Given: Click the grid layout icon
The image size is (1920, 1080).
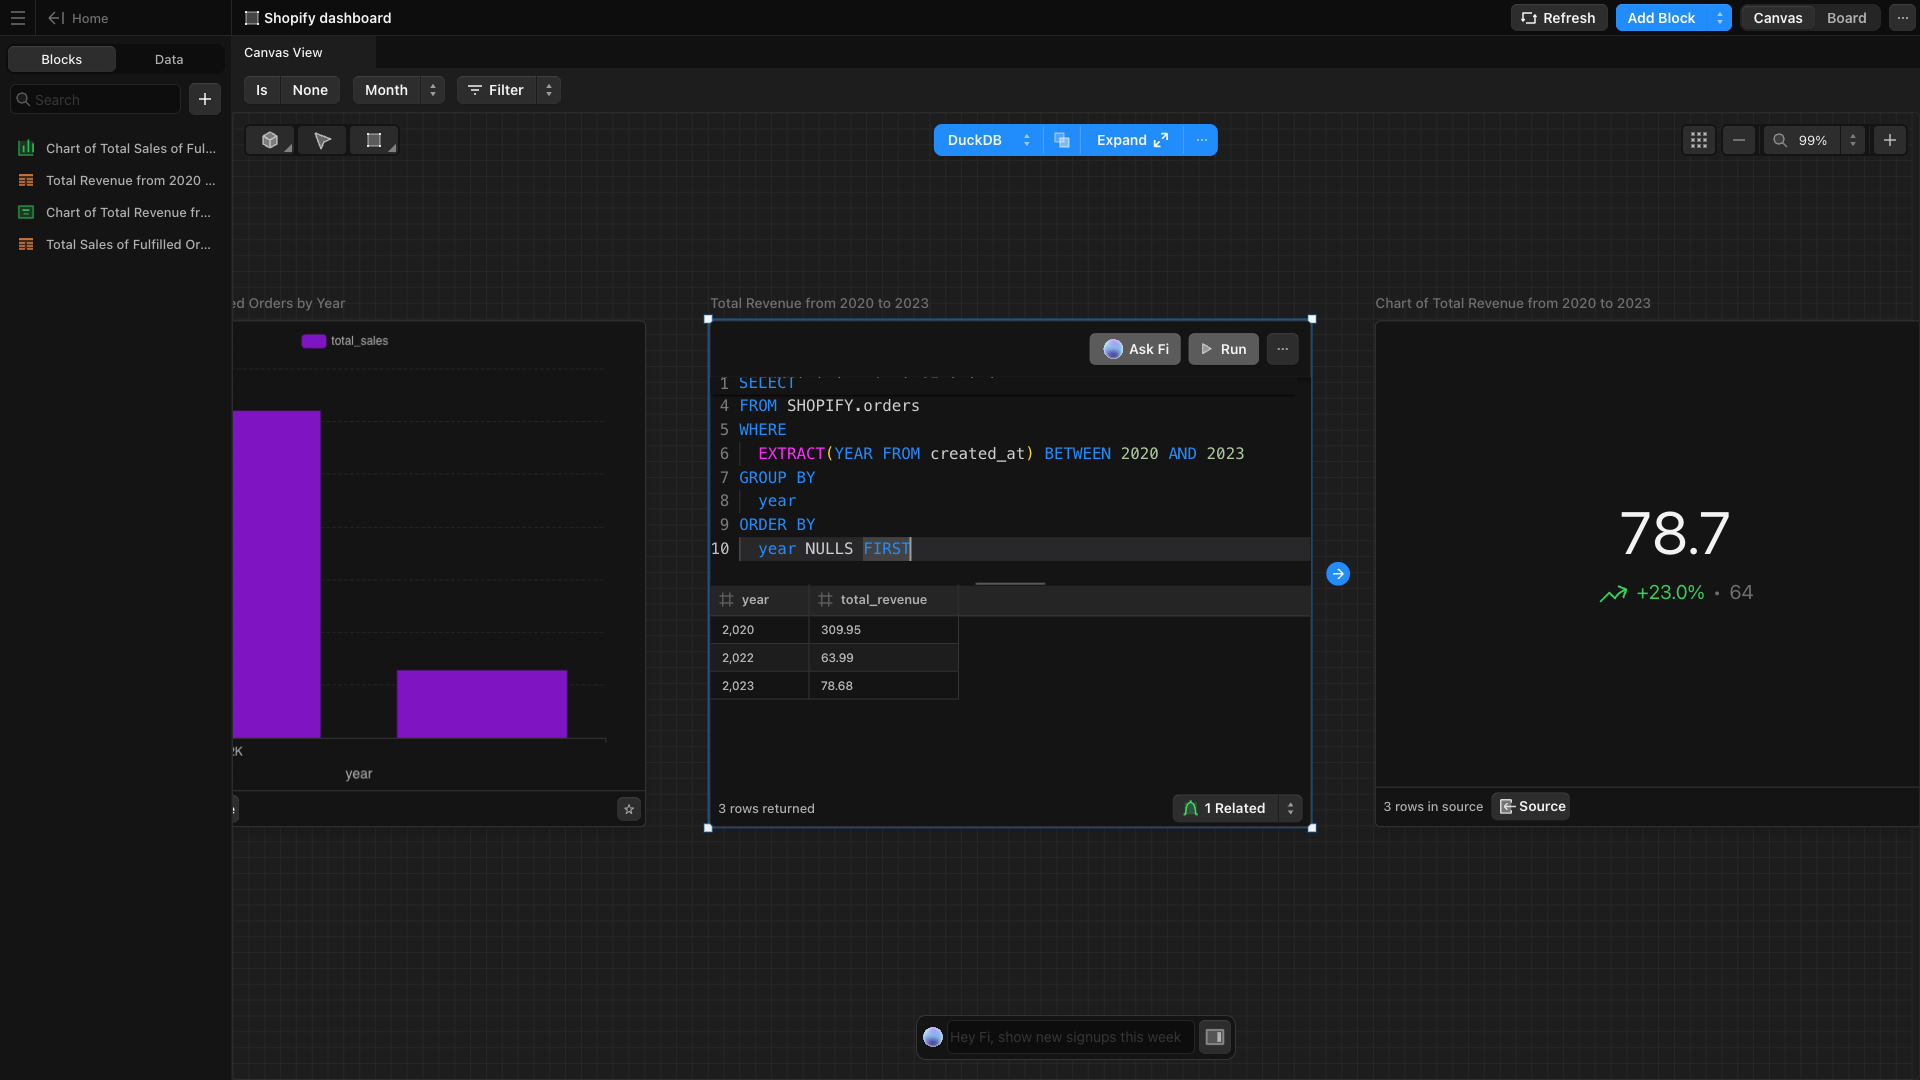Looking at the screenshot, I should point(1699,141).
